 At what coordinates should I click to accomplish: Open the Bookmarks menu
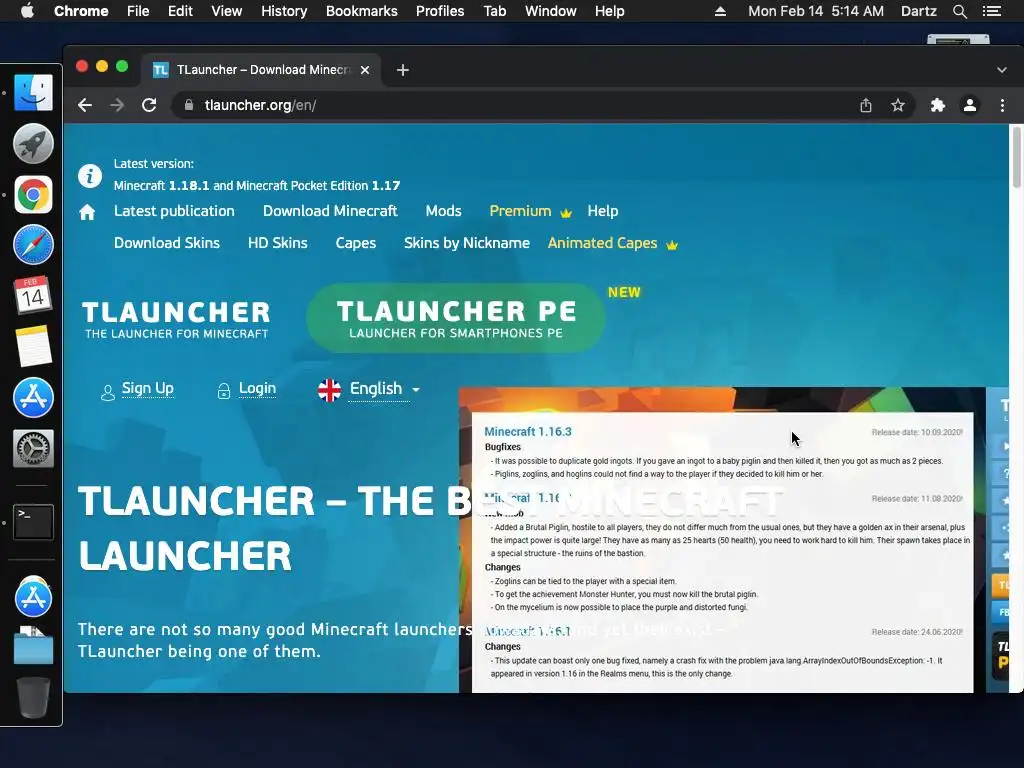pyautogui.click(x=362, y=11)
